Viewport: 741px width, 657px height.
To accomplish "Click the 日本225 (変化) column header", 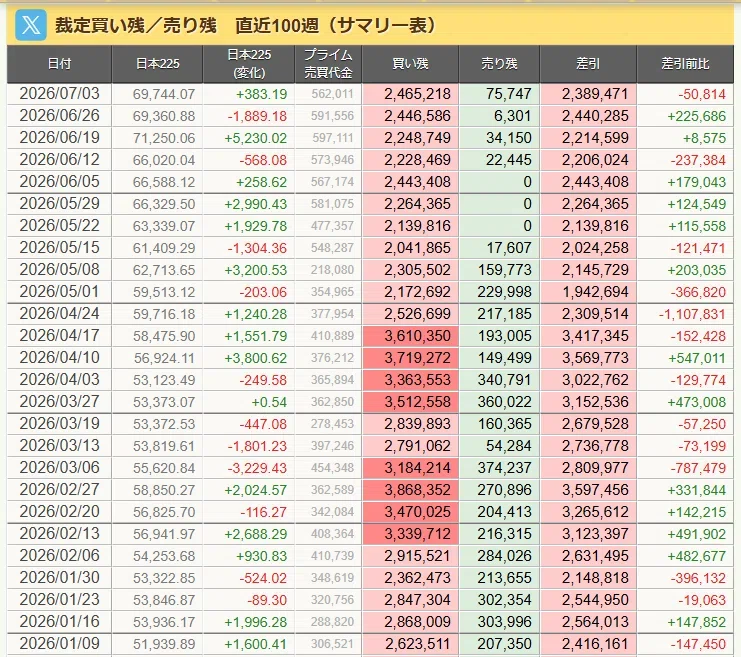I will [x=249, y=64].
